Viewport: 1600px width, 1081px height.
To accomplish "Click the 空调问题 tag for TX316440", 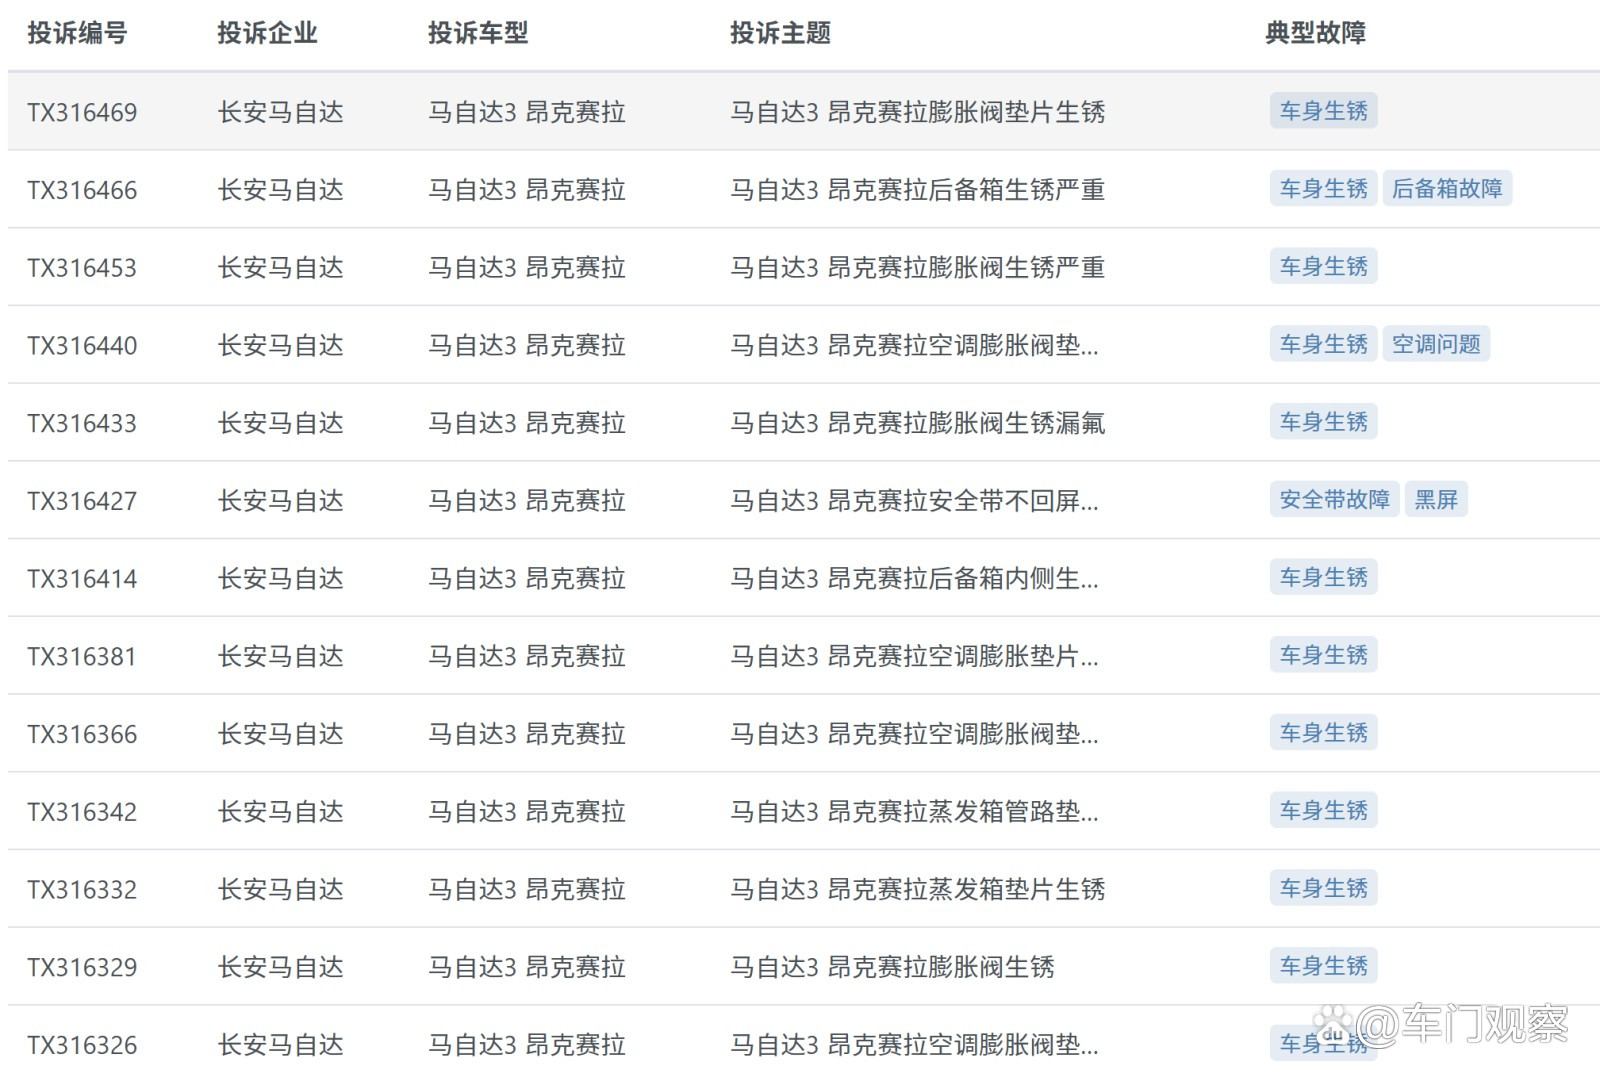I will tap(1437, 344).
